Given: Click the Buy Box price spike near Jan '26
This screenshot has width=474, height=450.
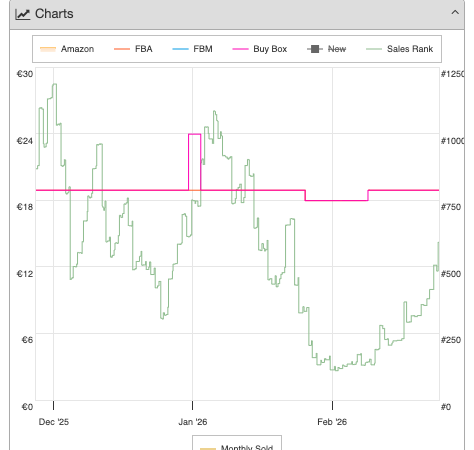Looking at the screenshot, I should [195, 134].
